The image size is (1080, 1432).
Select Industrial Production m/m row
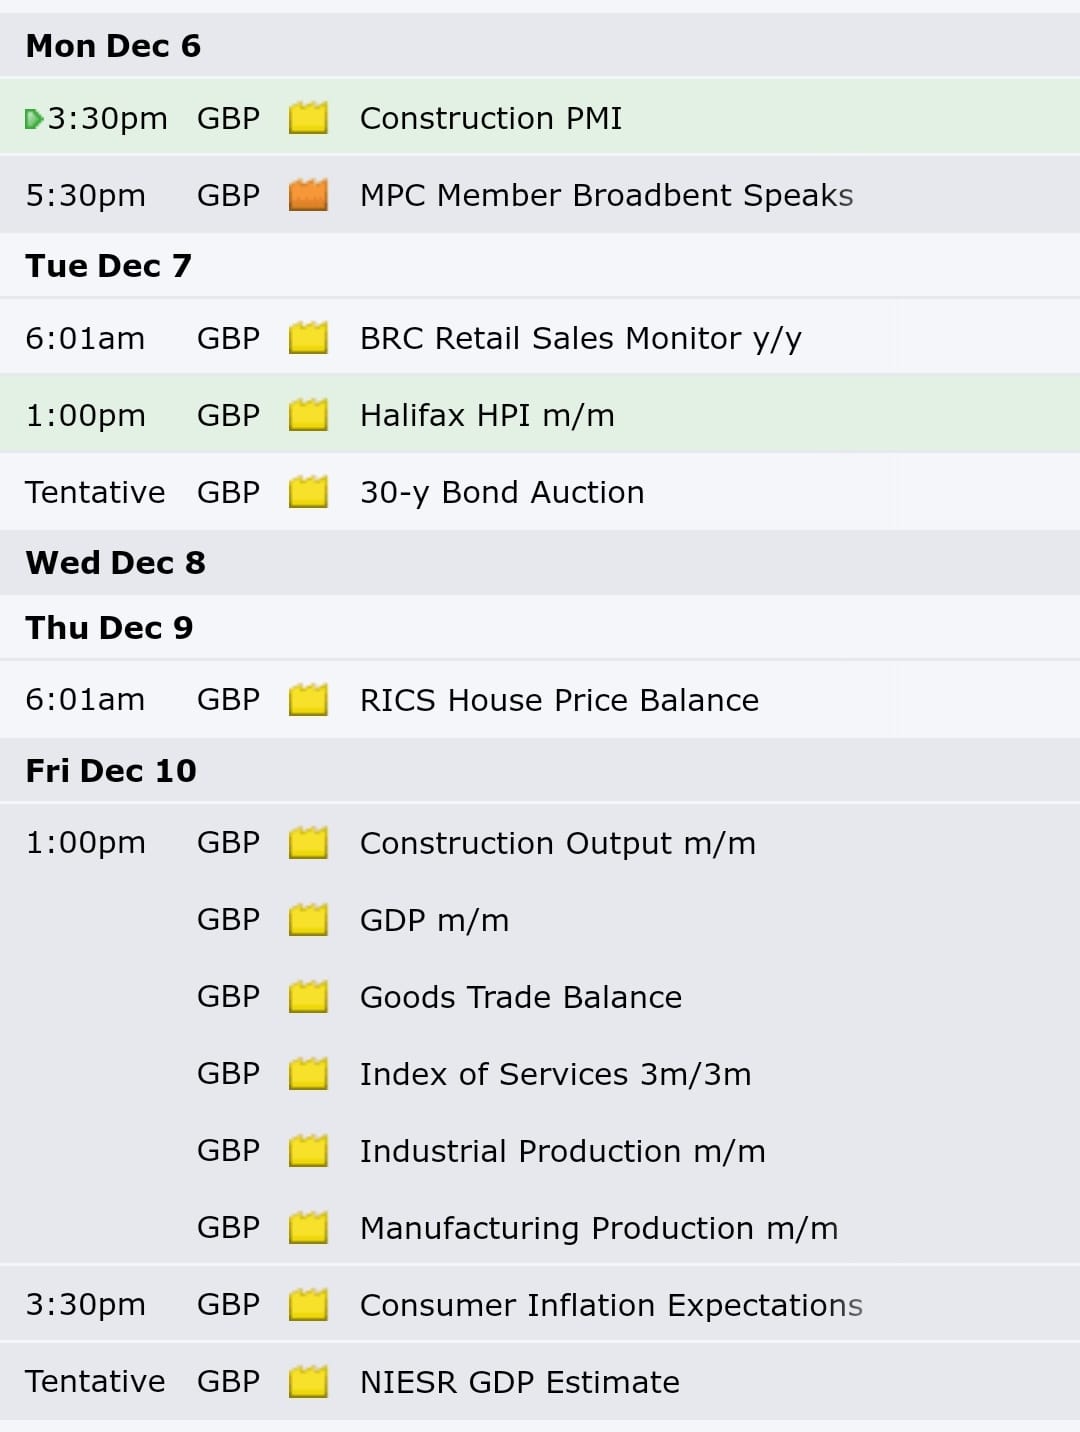coord(540,1151)
